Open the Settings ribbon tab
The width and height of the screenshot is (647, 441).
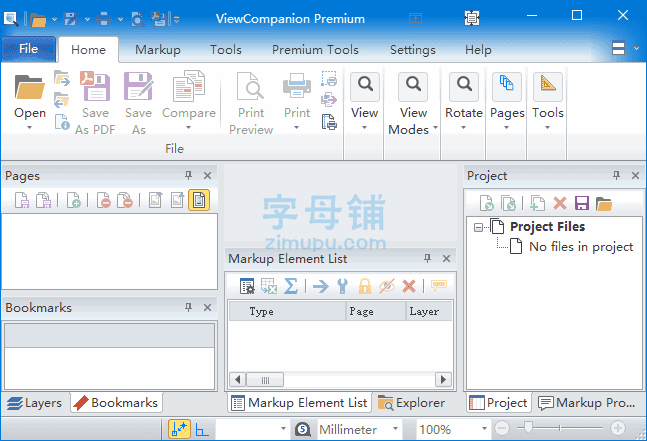click(x=413, y=50)
